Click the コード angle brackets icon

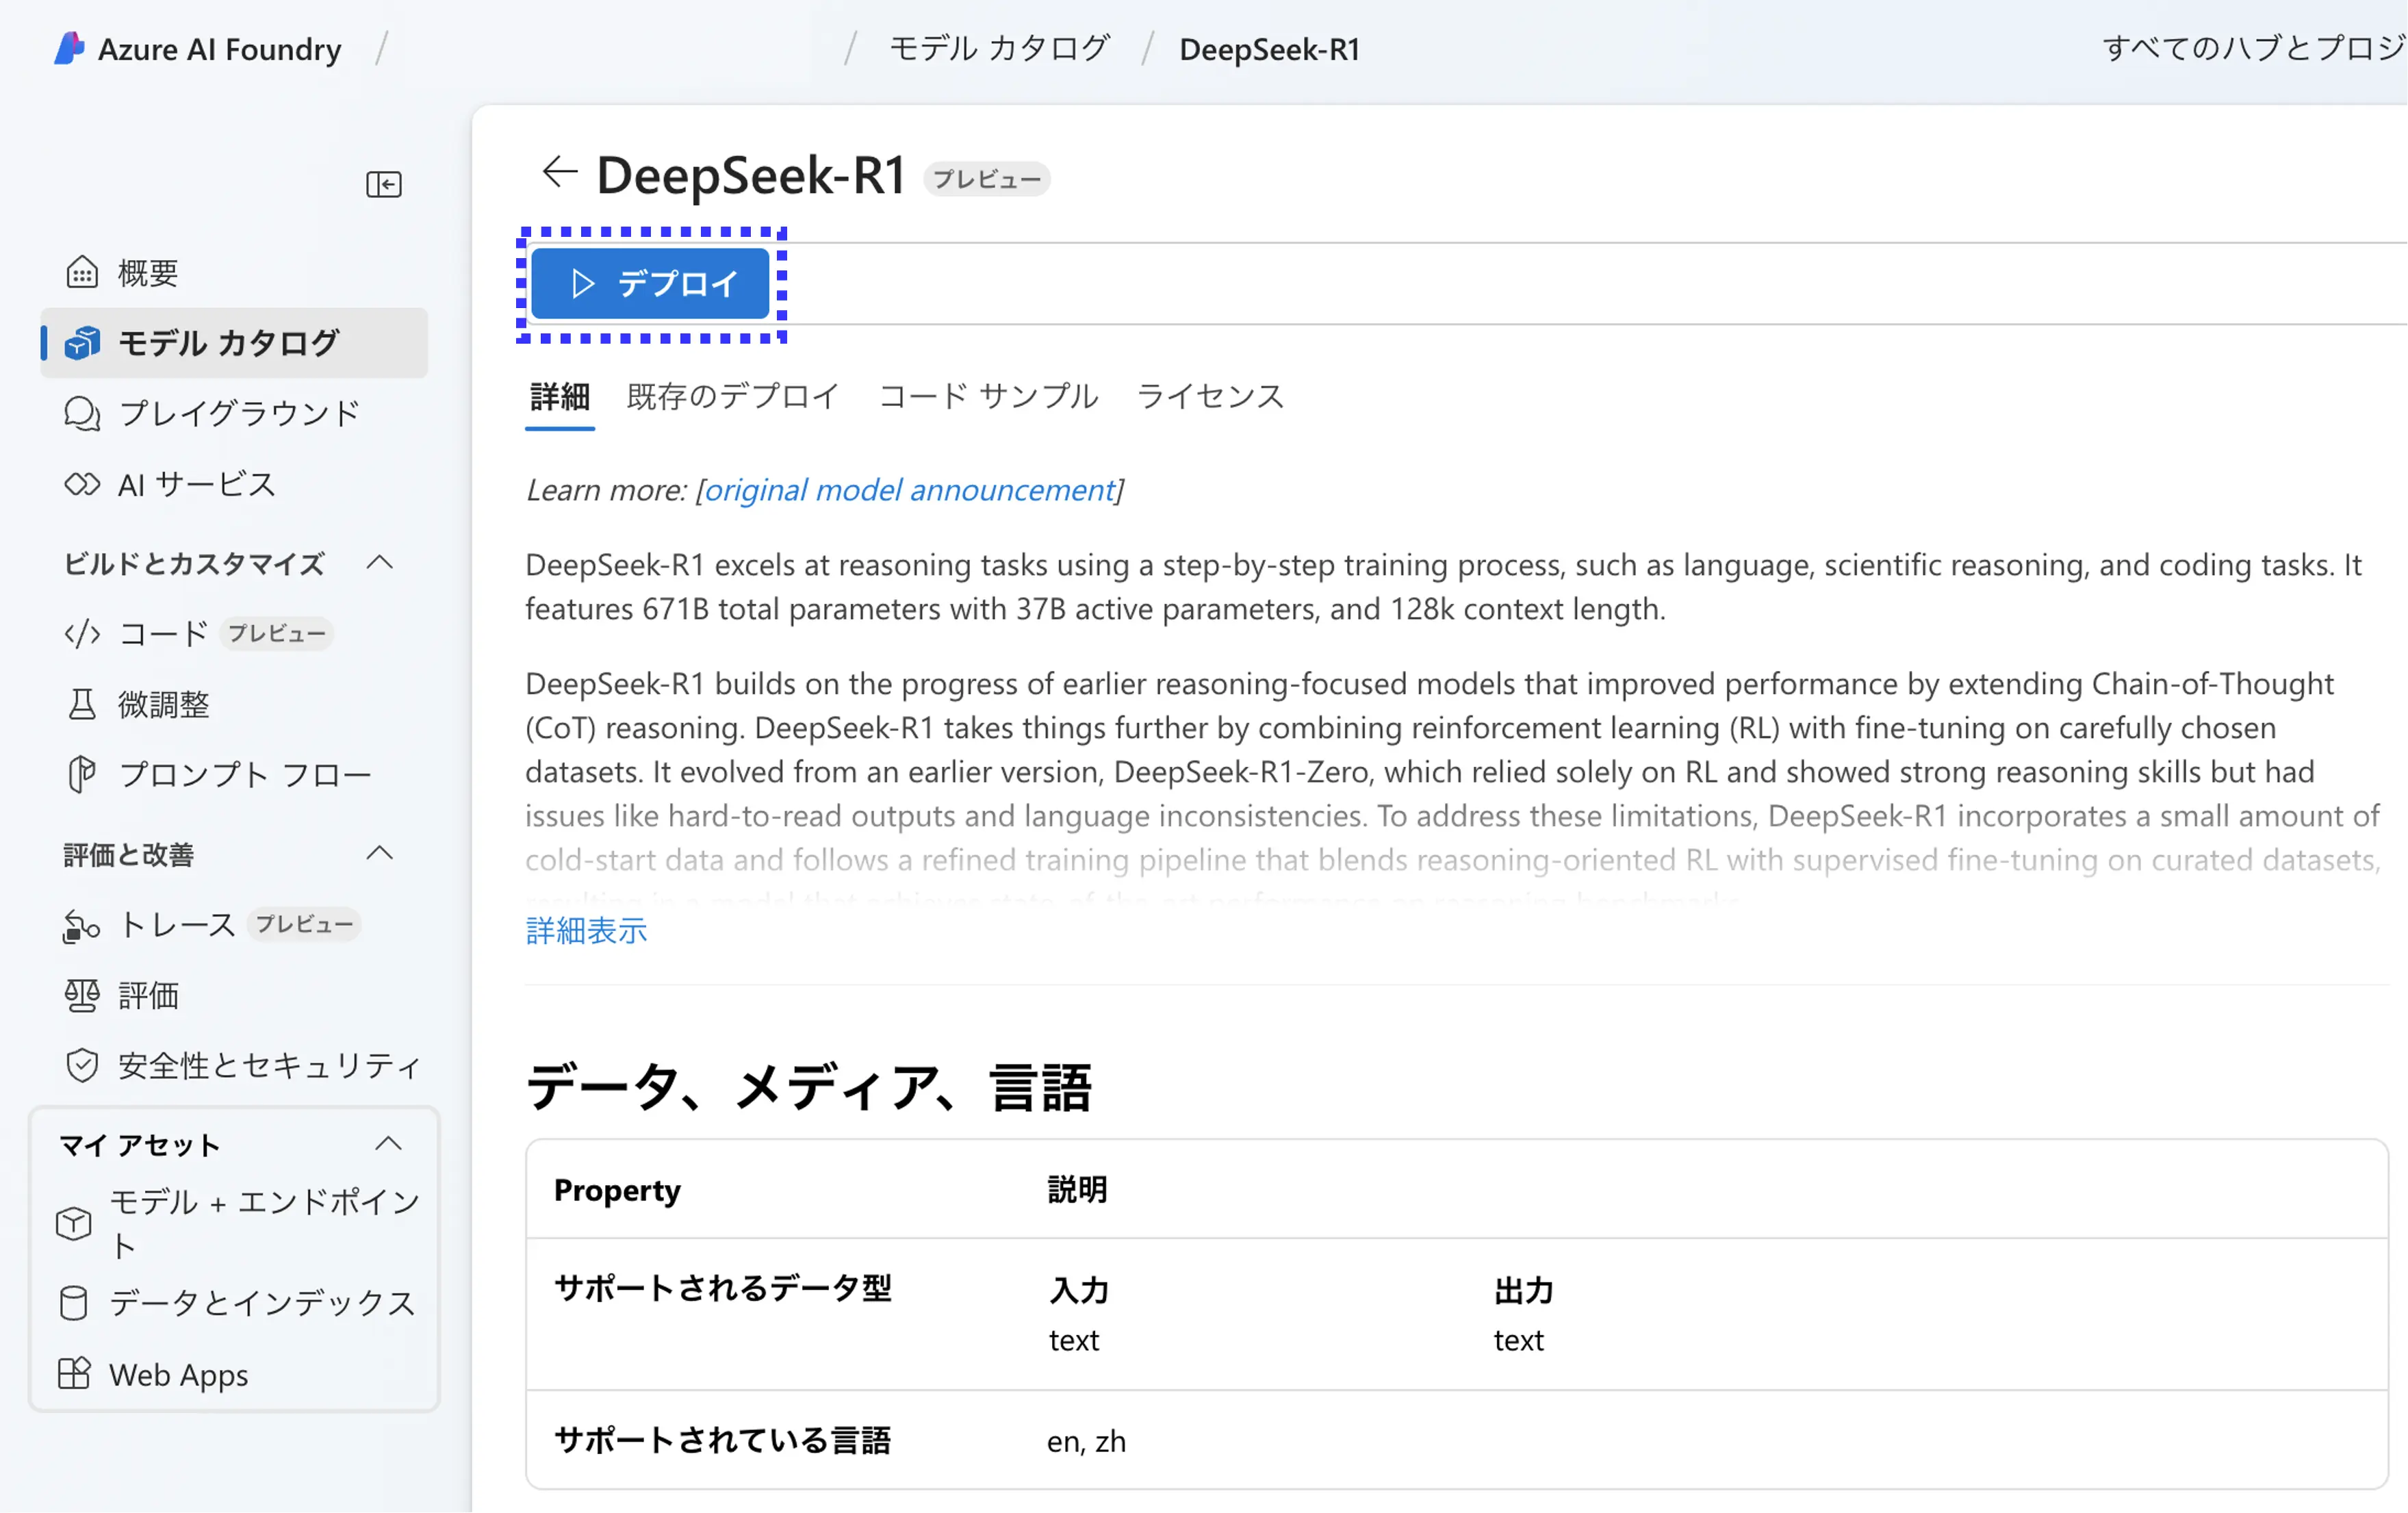pos(82,633)
